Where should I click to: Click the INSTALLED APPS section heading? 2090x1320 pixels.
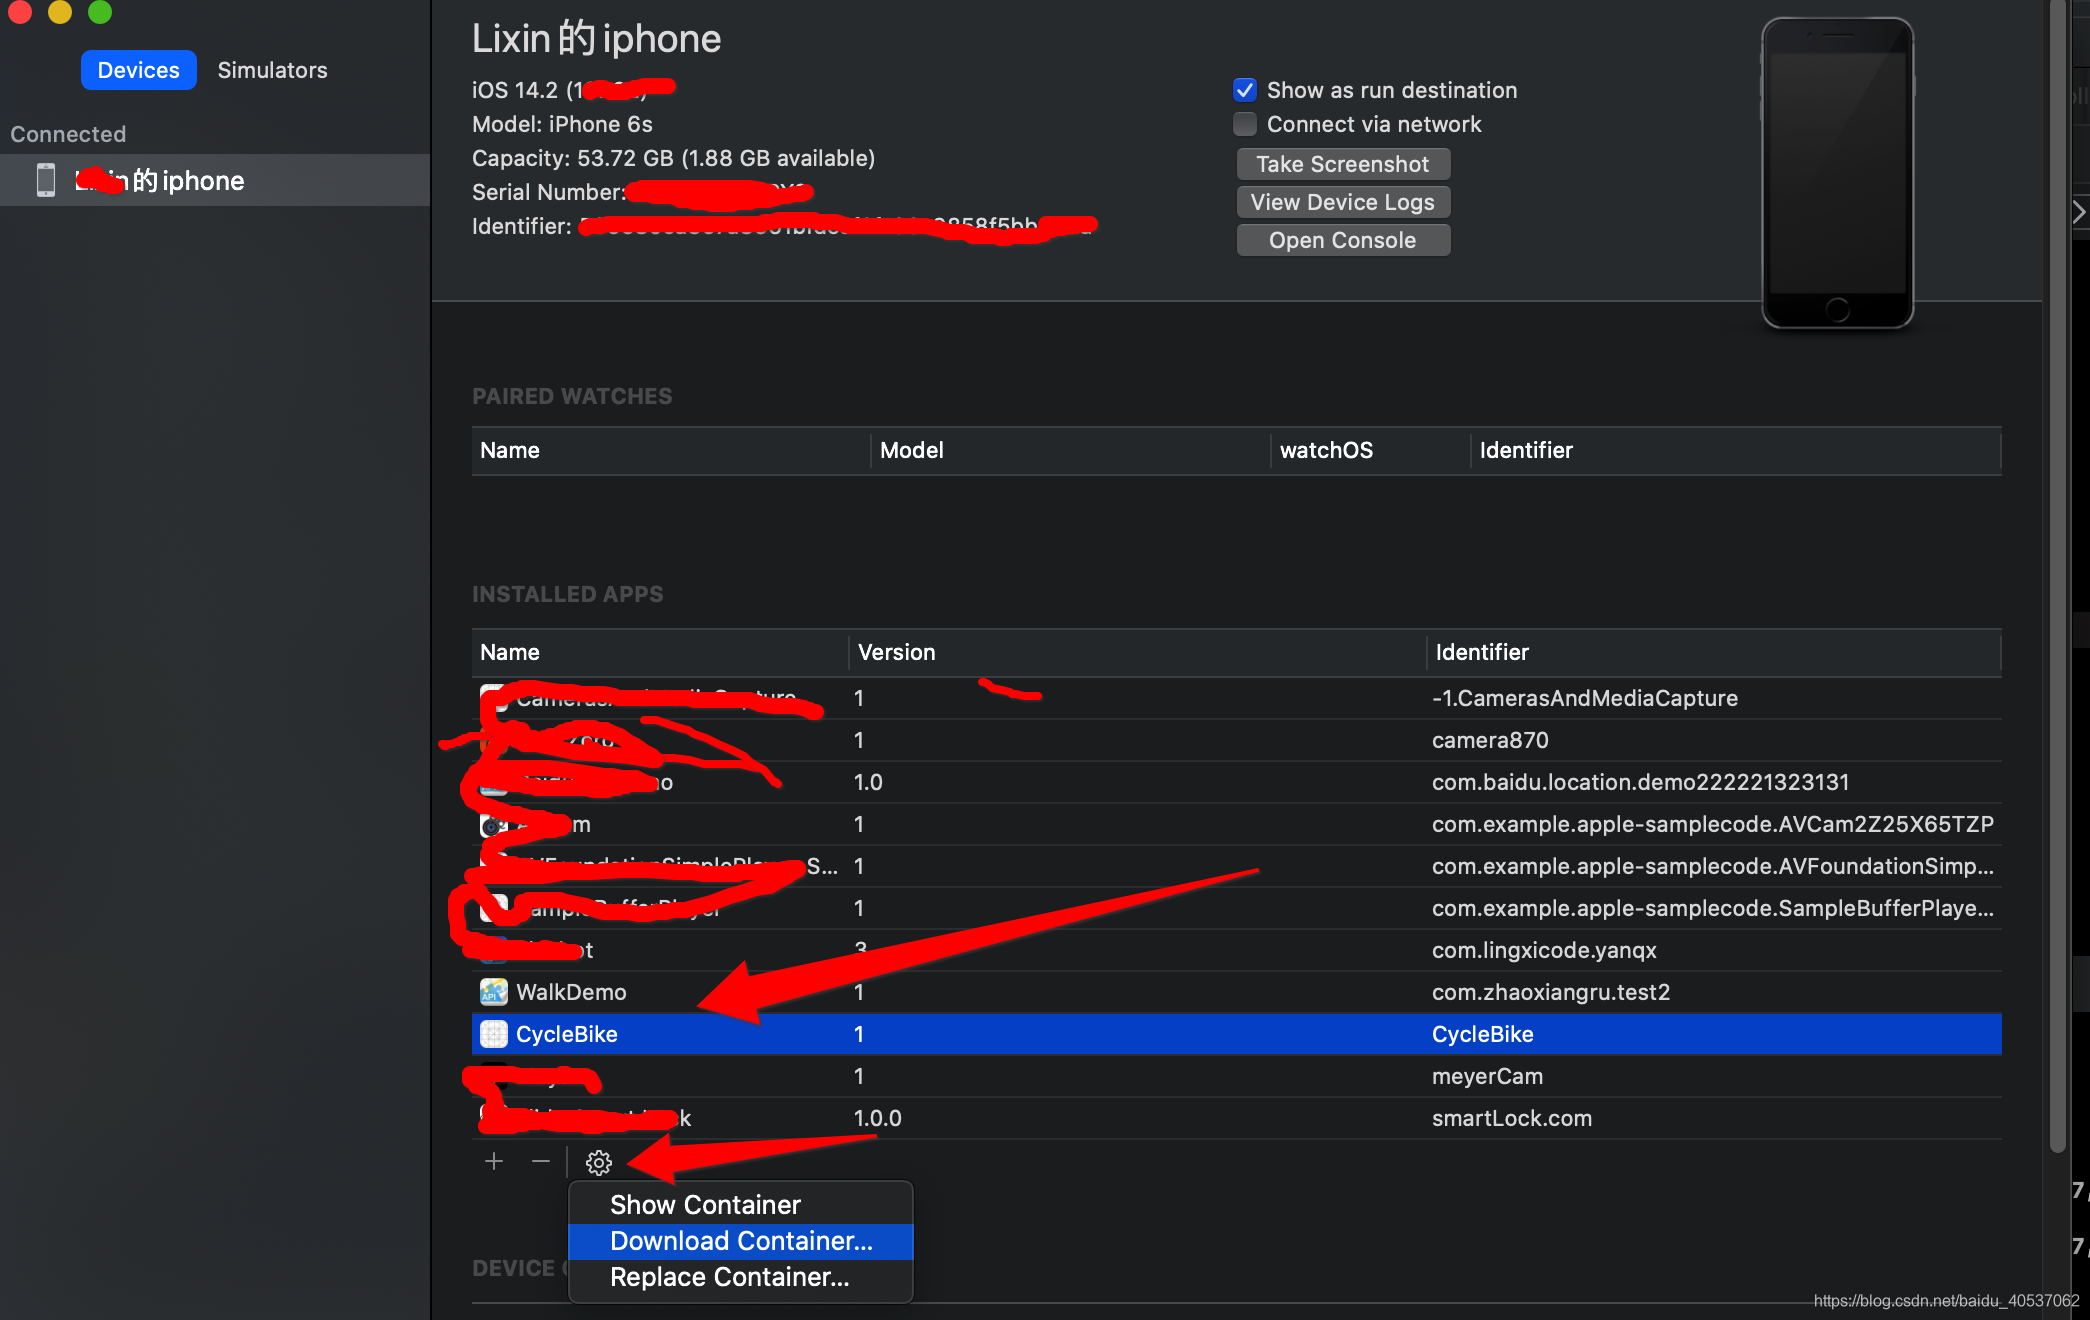coord(567,594)
